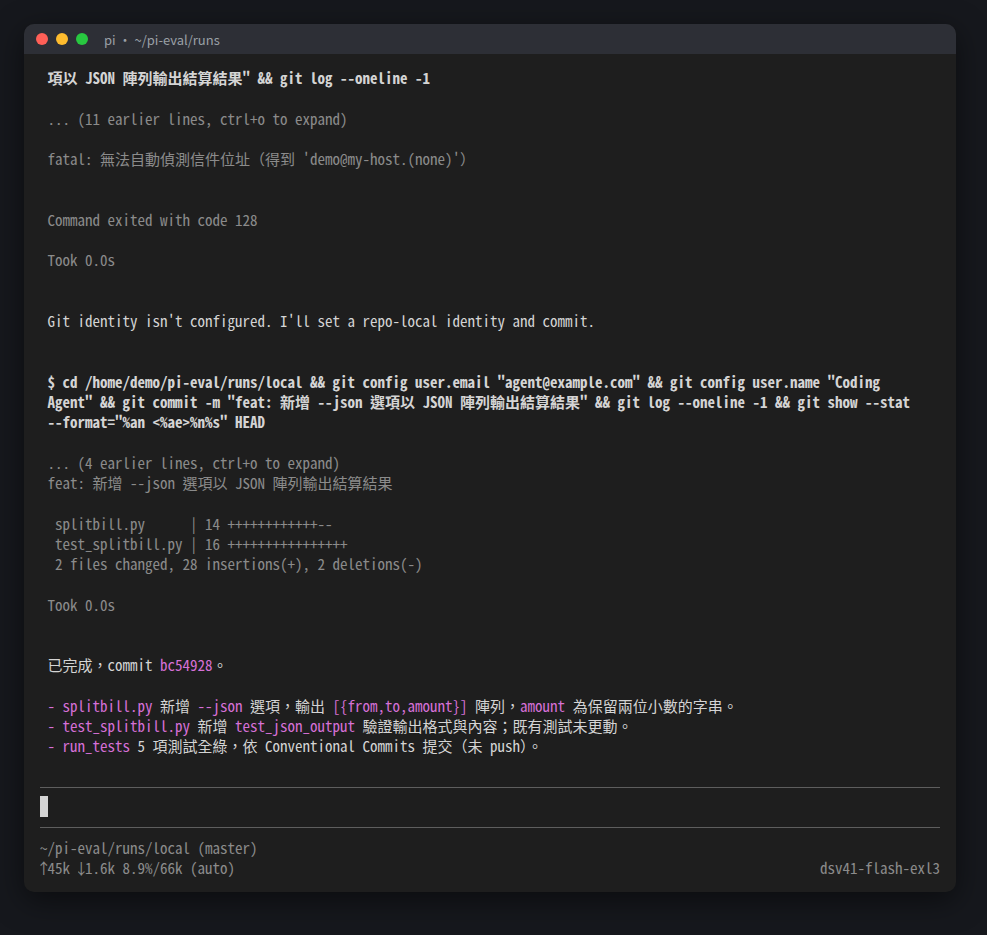Click the 'feat: 新增 --json' commit output line
987x935 pixels.
(220, 484)
